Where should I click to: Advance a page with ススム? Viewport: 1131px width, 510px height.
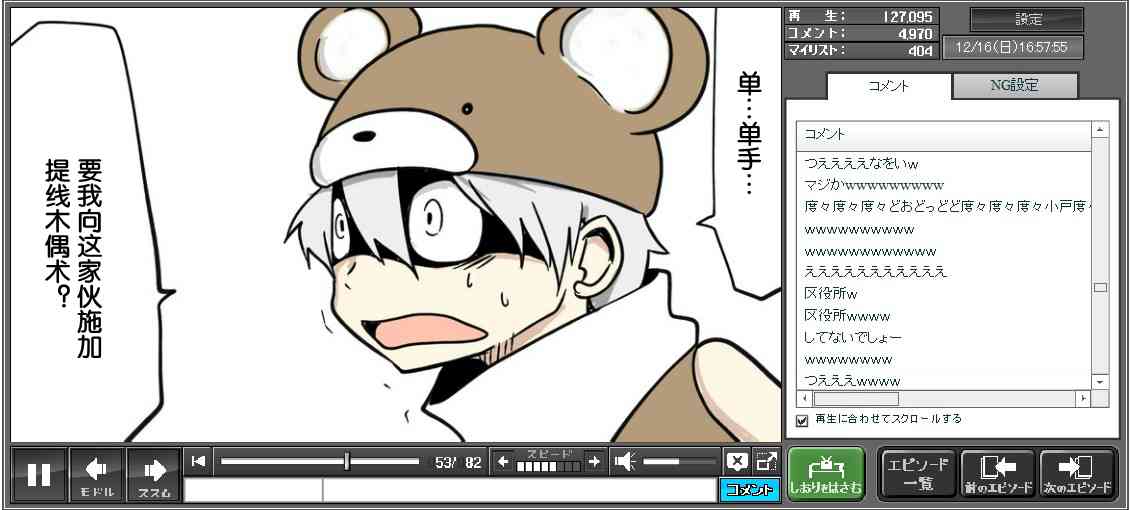[x=154, y=474]
